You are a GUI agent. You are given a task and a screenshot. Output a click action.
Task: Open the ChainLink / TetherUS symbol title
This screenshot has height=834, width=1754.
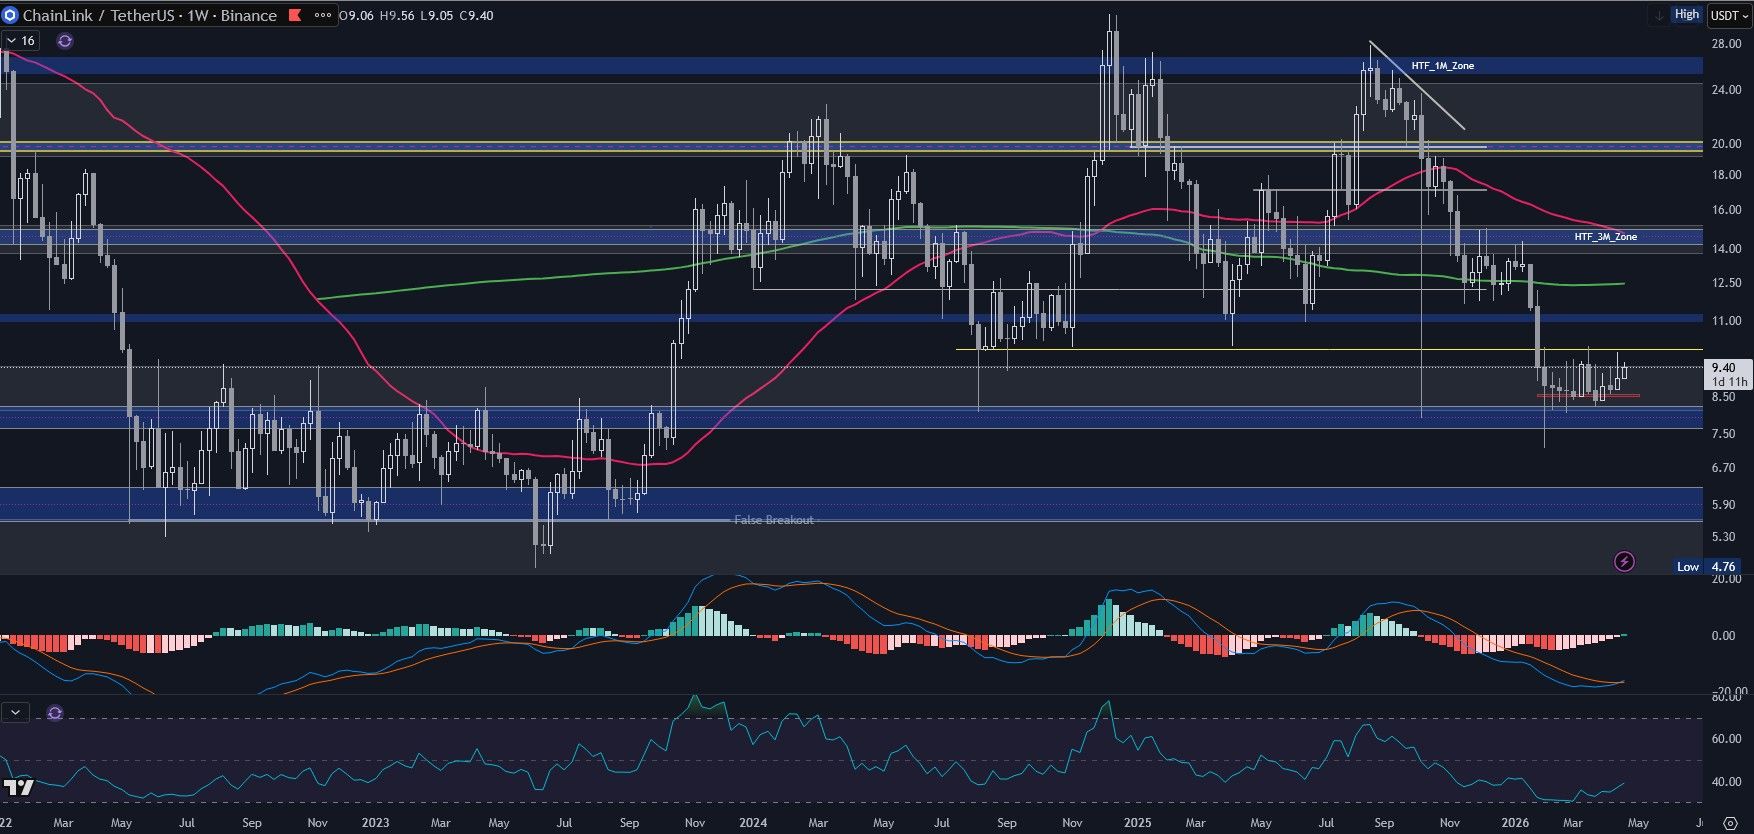(150, 15)
